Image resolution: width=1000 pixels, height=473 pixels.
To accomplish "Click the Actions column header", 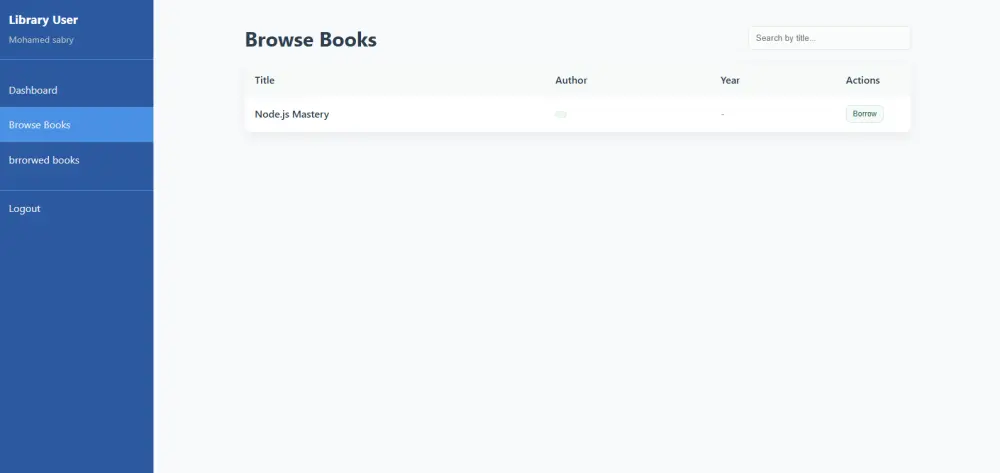I will click(x=862, y=80).
